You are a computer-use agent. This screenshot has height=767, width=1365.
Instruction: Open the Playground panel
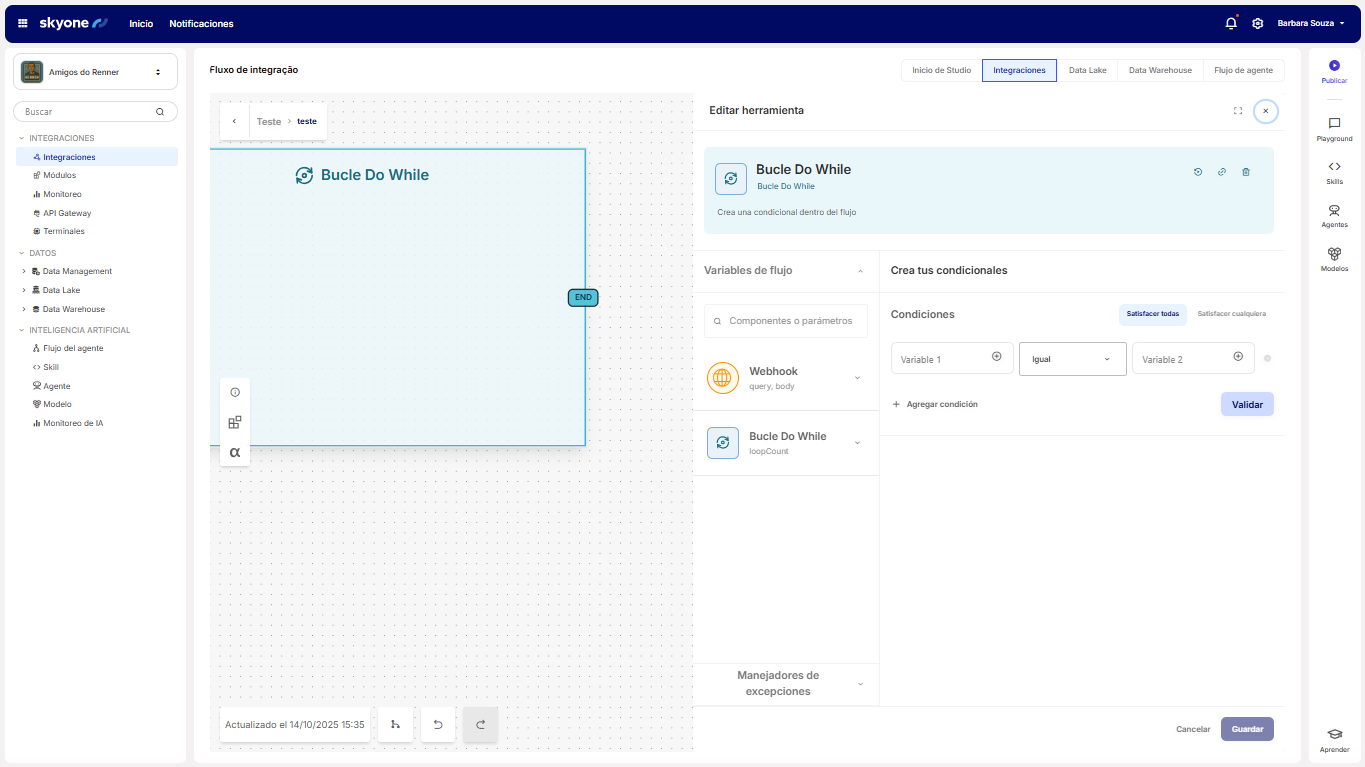(1334, 124)
